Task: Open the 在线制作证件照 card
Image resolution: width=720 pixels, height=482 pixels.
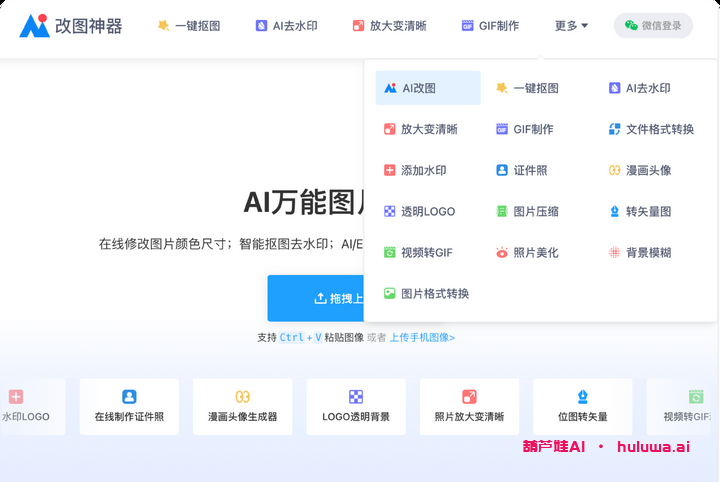Action: coord(129,406)
